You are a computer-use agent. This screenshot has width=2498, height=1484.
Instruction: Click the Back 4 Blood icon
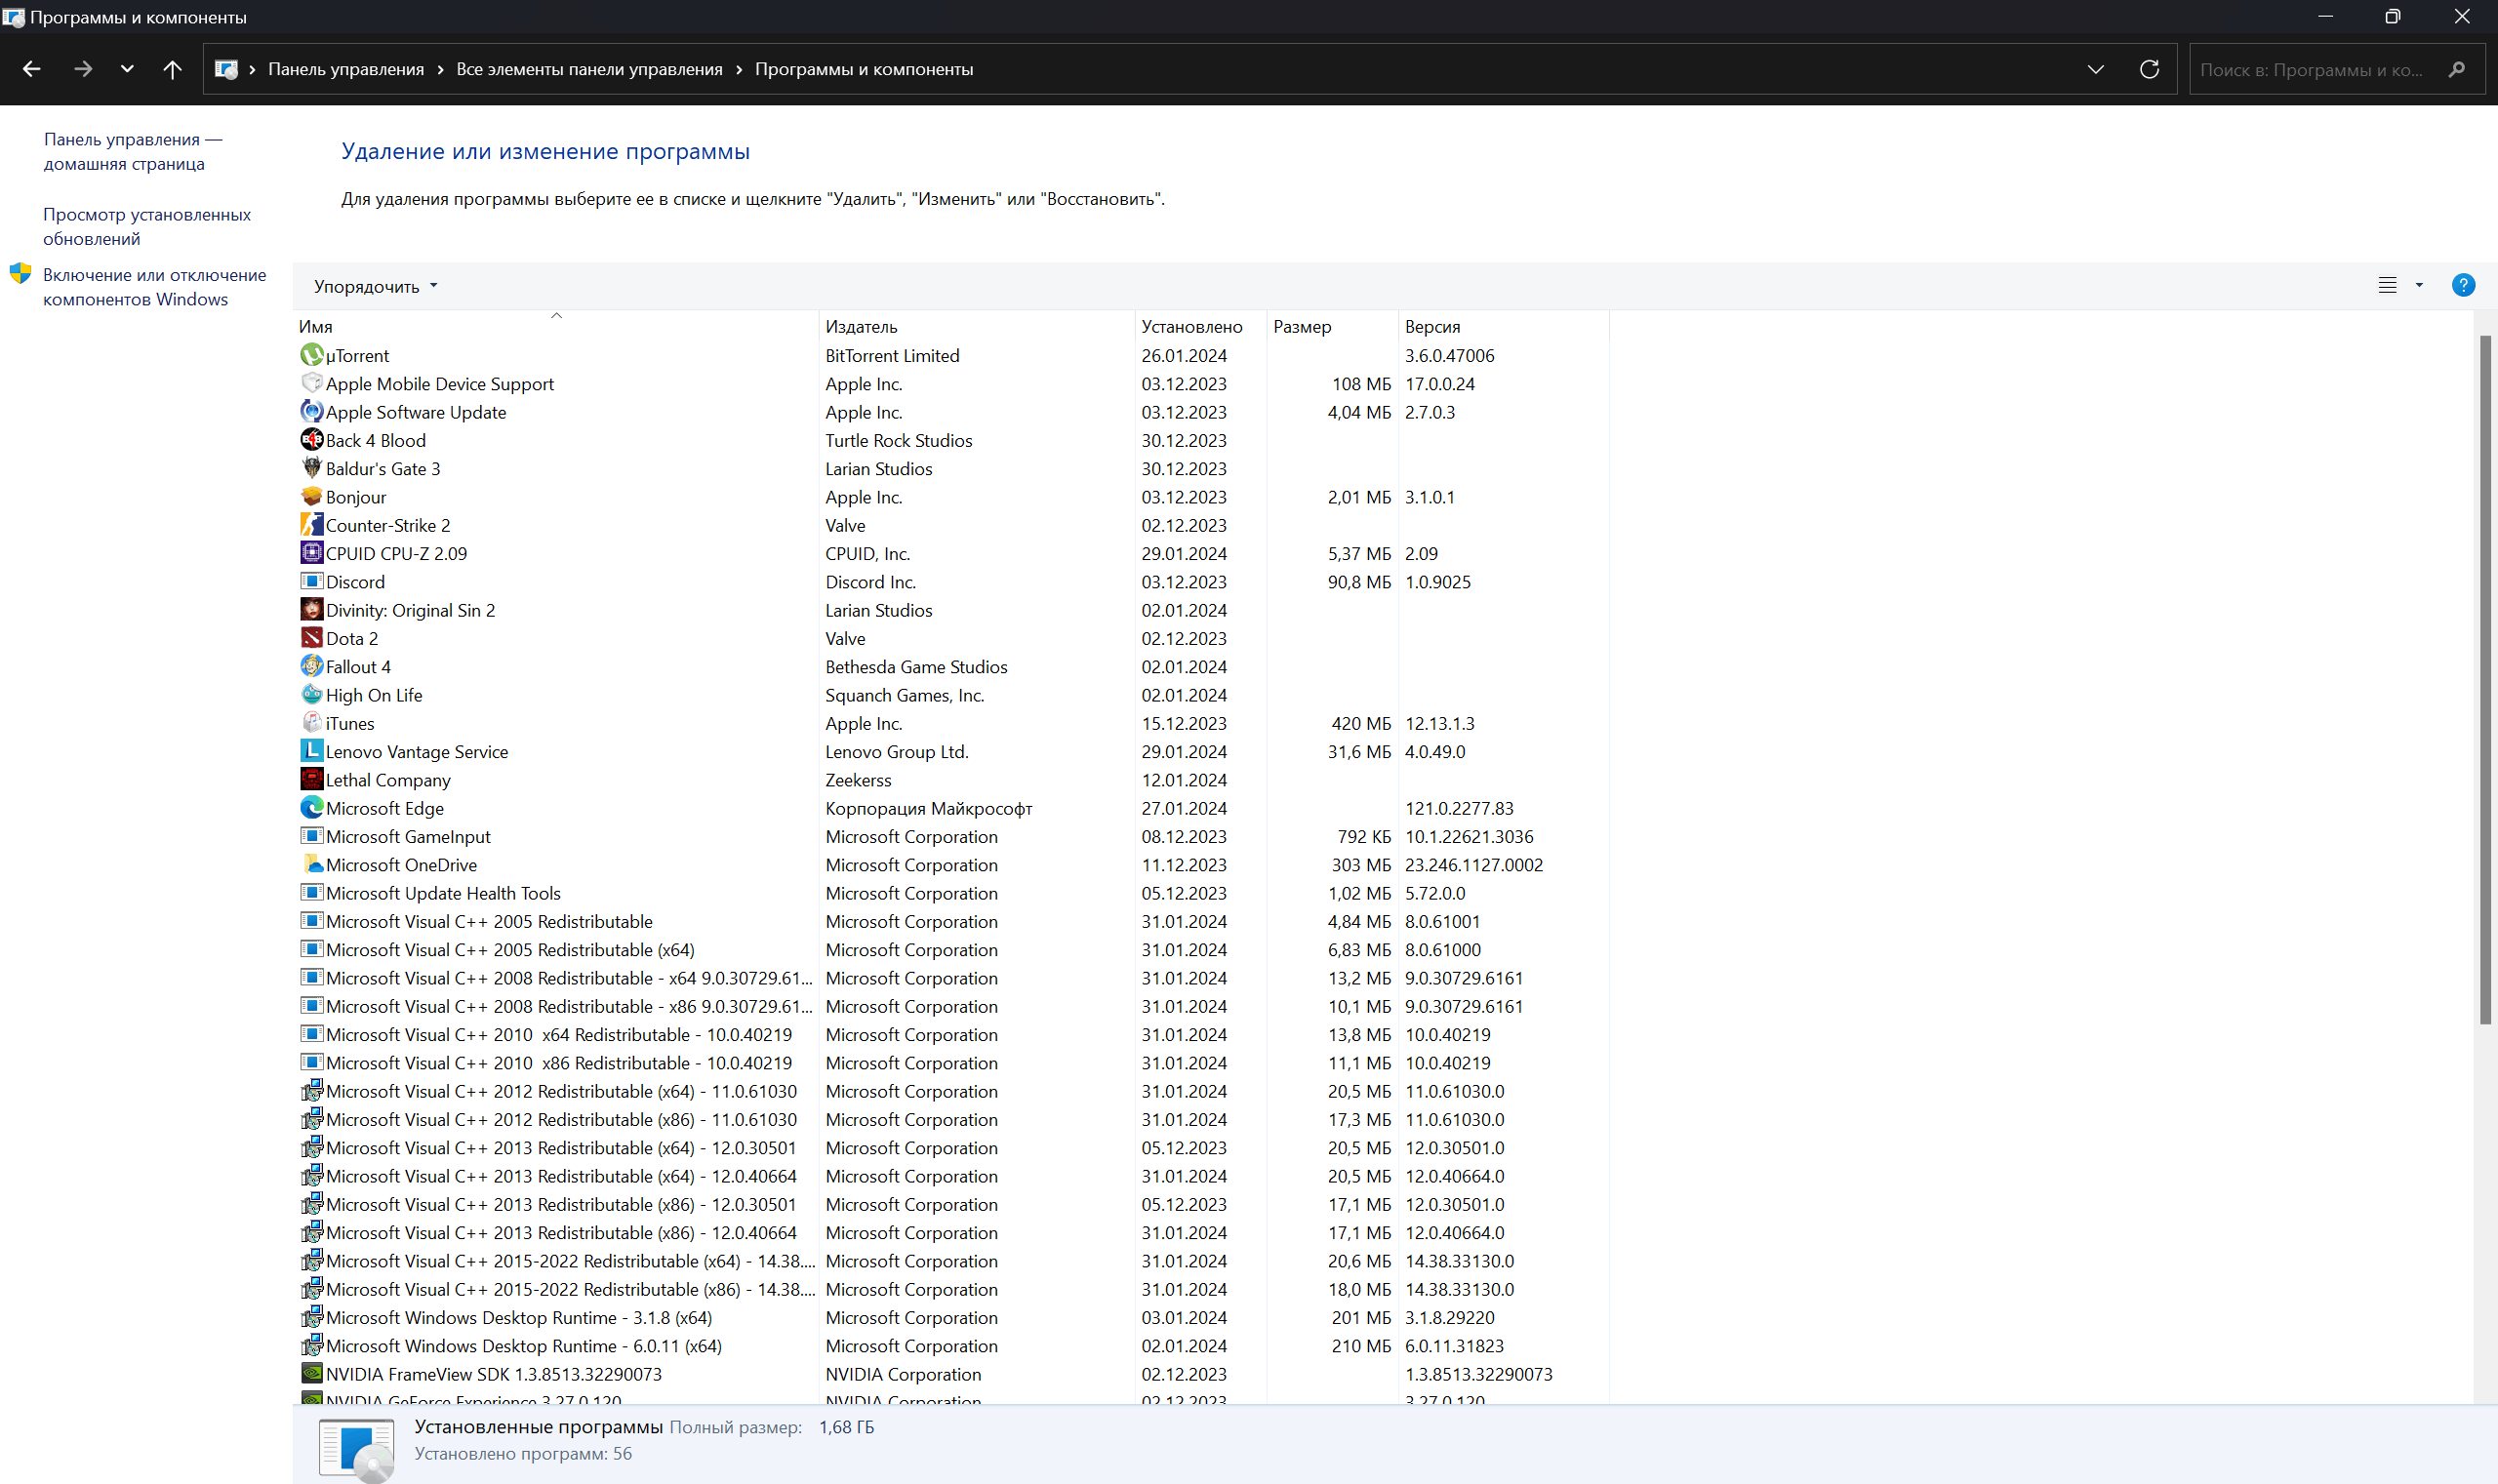coord(311,440)
